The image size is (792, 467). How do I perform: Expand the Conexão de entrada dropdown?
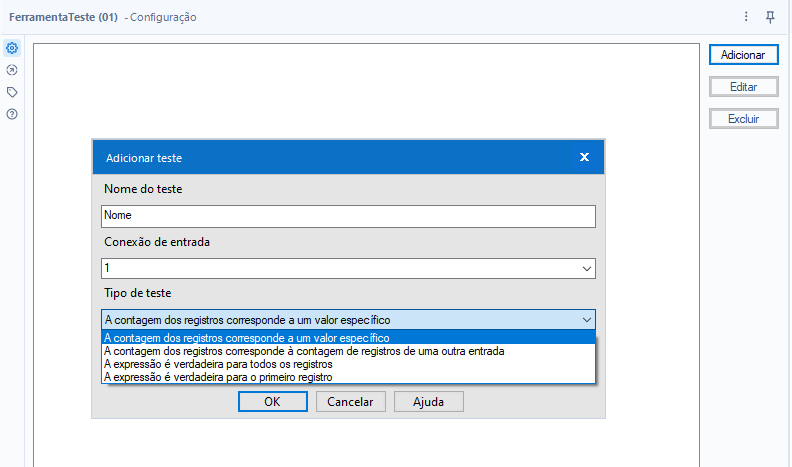click(x=586, y=269)
